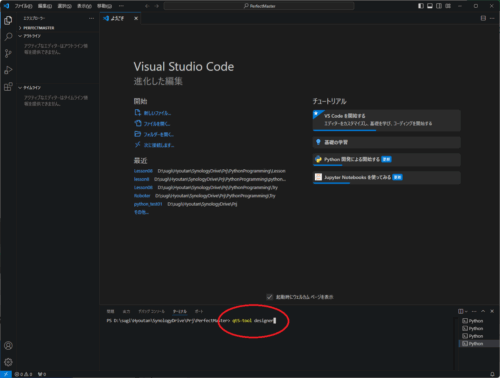This screenshot has width=500, height=378.
Task: Open the recent python_test01 project link
Action: 148,204
